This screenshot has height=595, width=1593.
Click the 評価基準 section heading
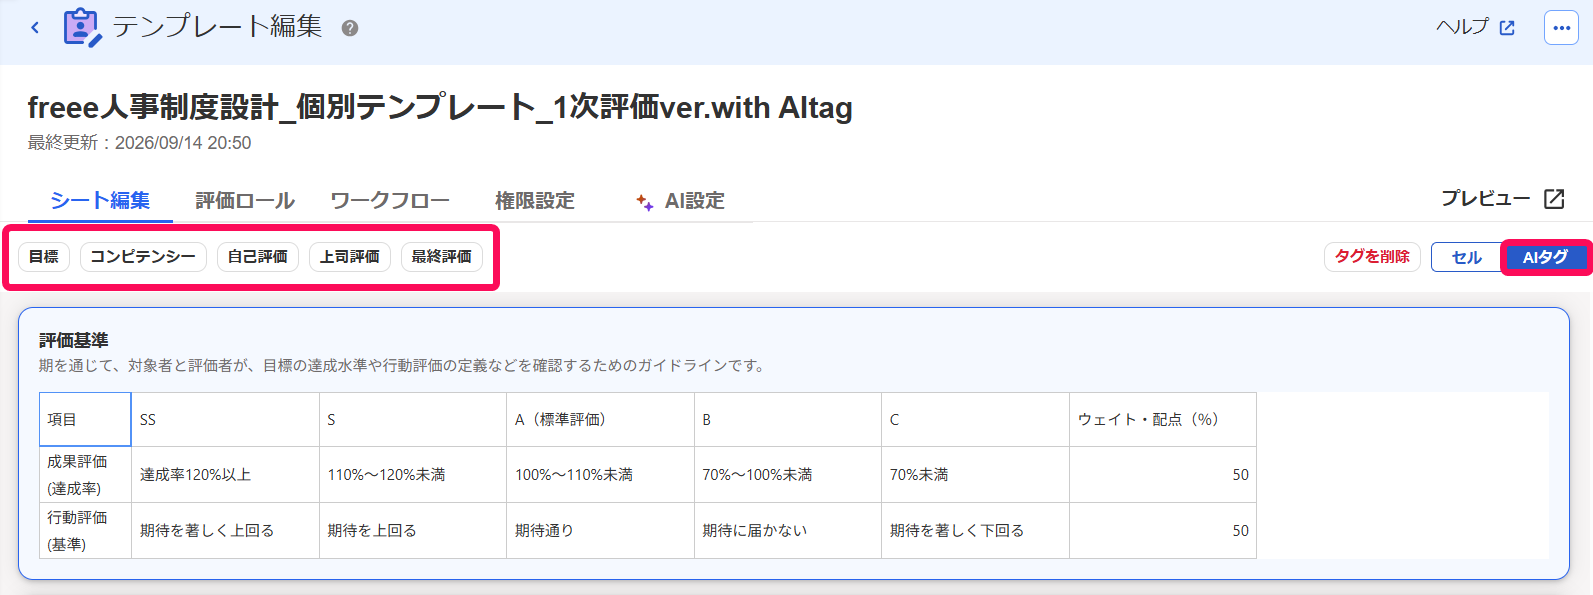74,341
